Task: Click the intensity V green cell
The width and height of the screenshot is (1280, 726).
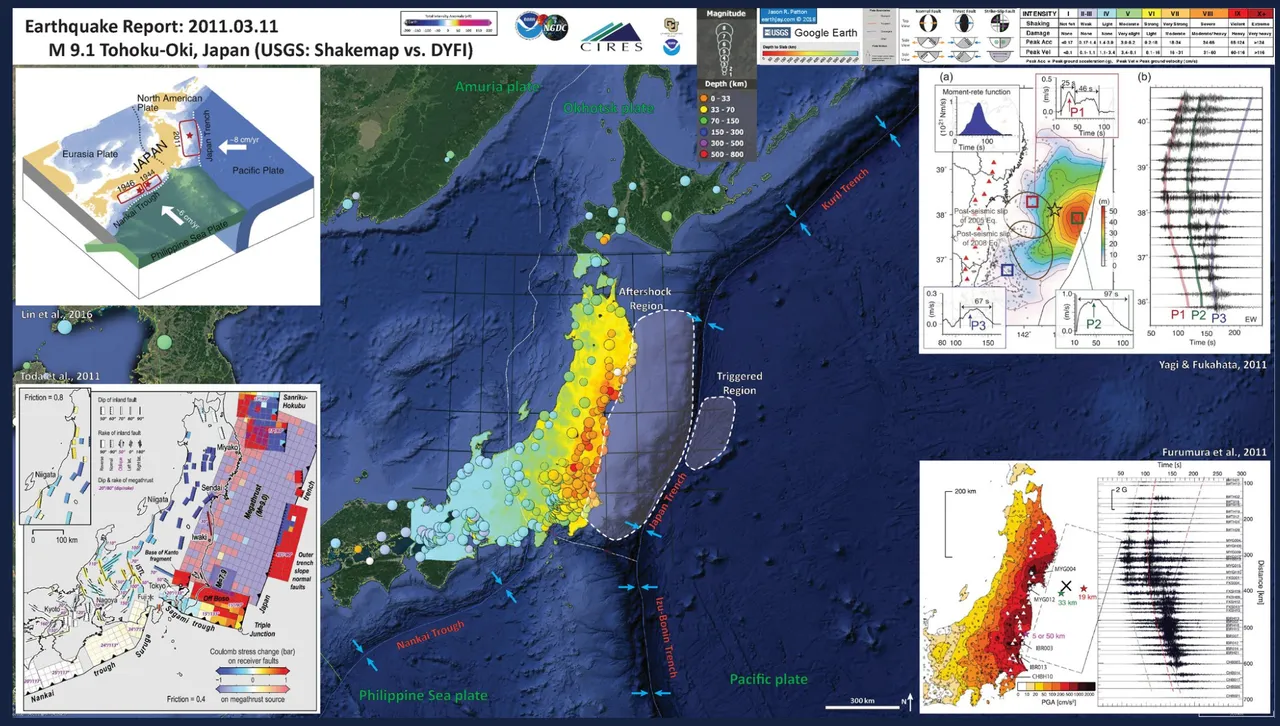Action: click(x=1127, y=14)
